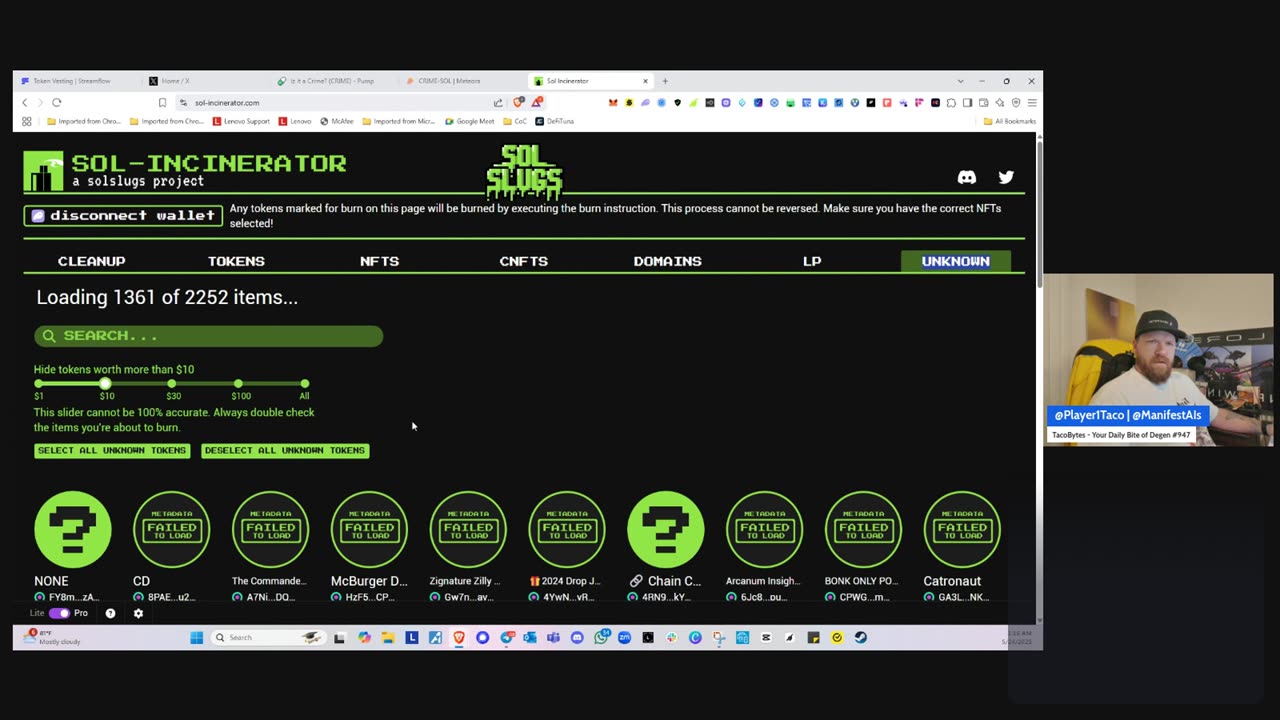Click the current $10 slider handle
This screenshot has height=720, width=1280.
tap(105, 384)
